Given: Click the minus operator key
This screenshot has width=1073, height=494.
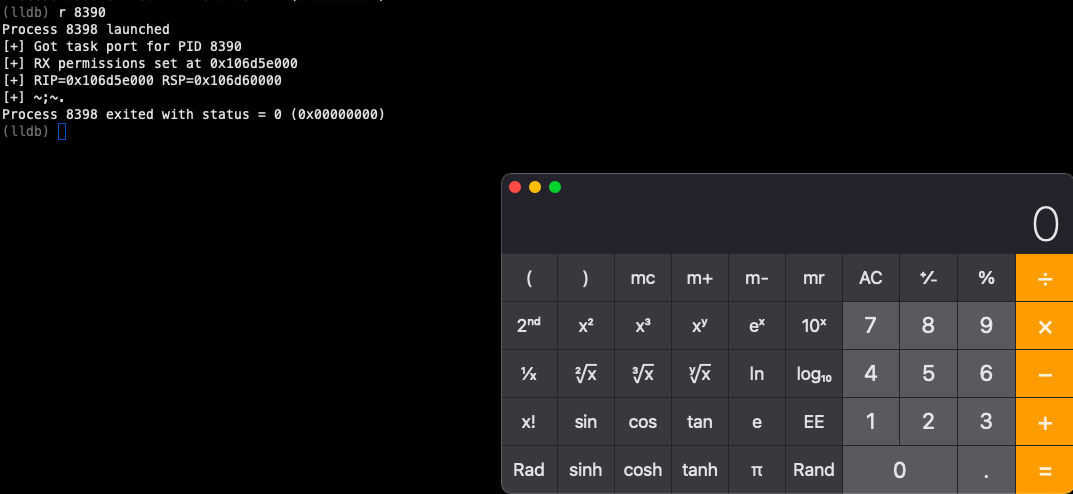Looking at the screenshot, I should [x=1045, y=374].
